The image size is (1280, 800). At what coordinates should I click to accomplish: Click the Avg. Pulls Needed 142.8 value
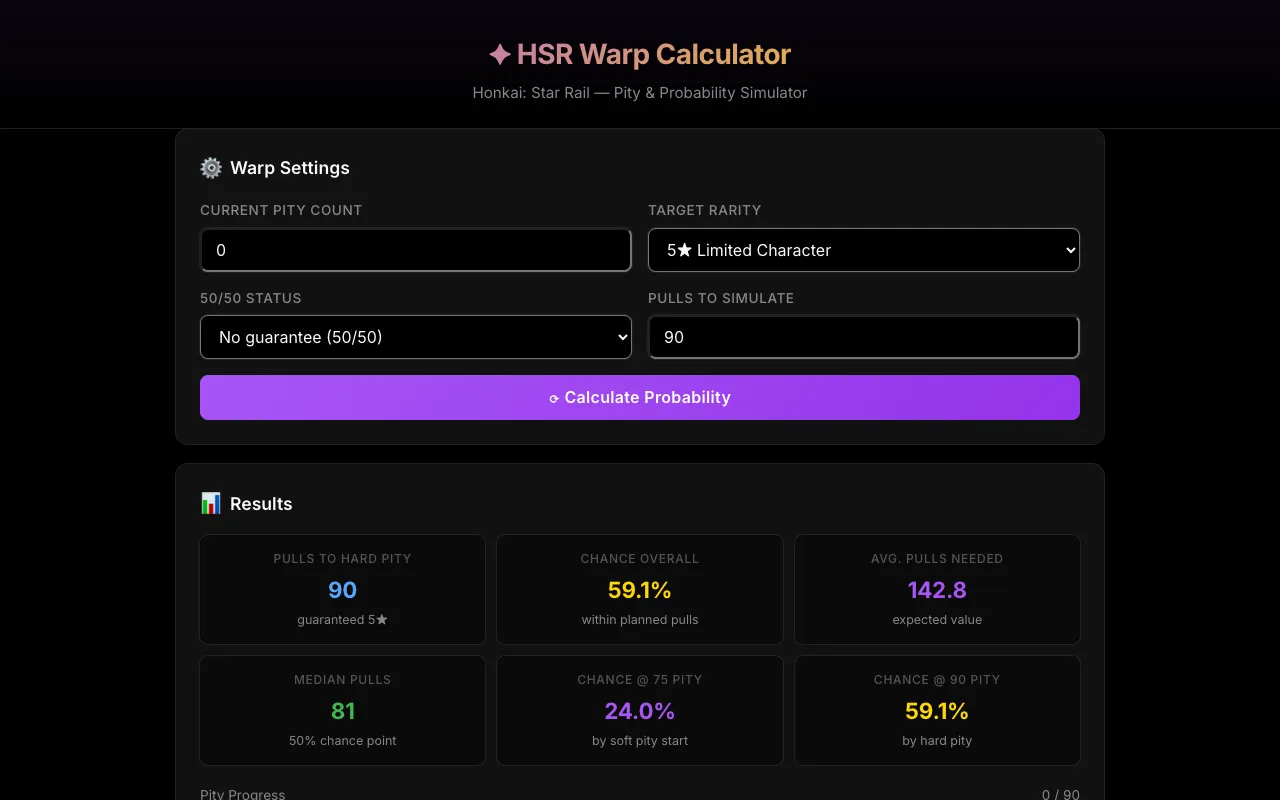pyautogui.click(x=937, y=590)
